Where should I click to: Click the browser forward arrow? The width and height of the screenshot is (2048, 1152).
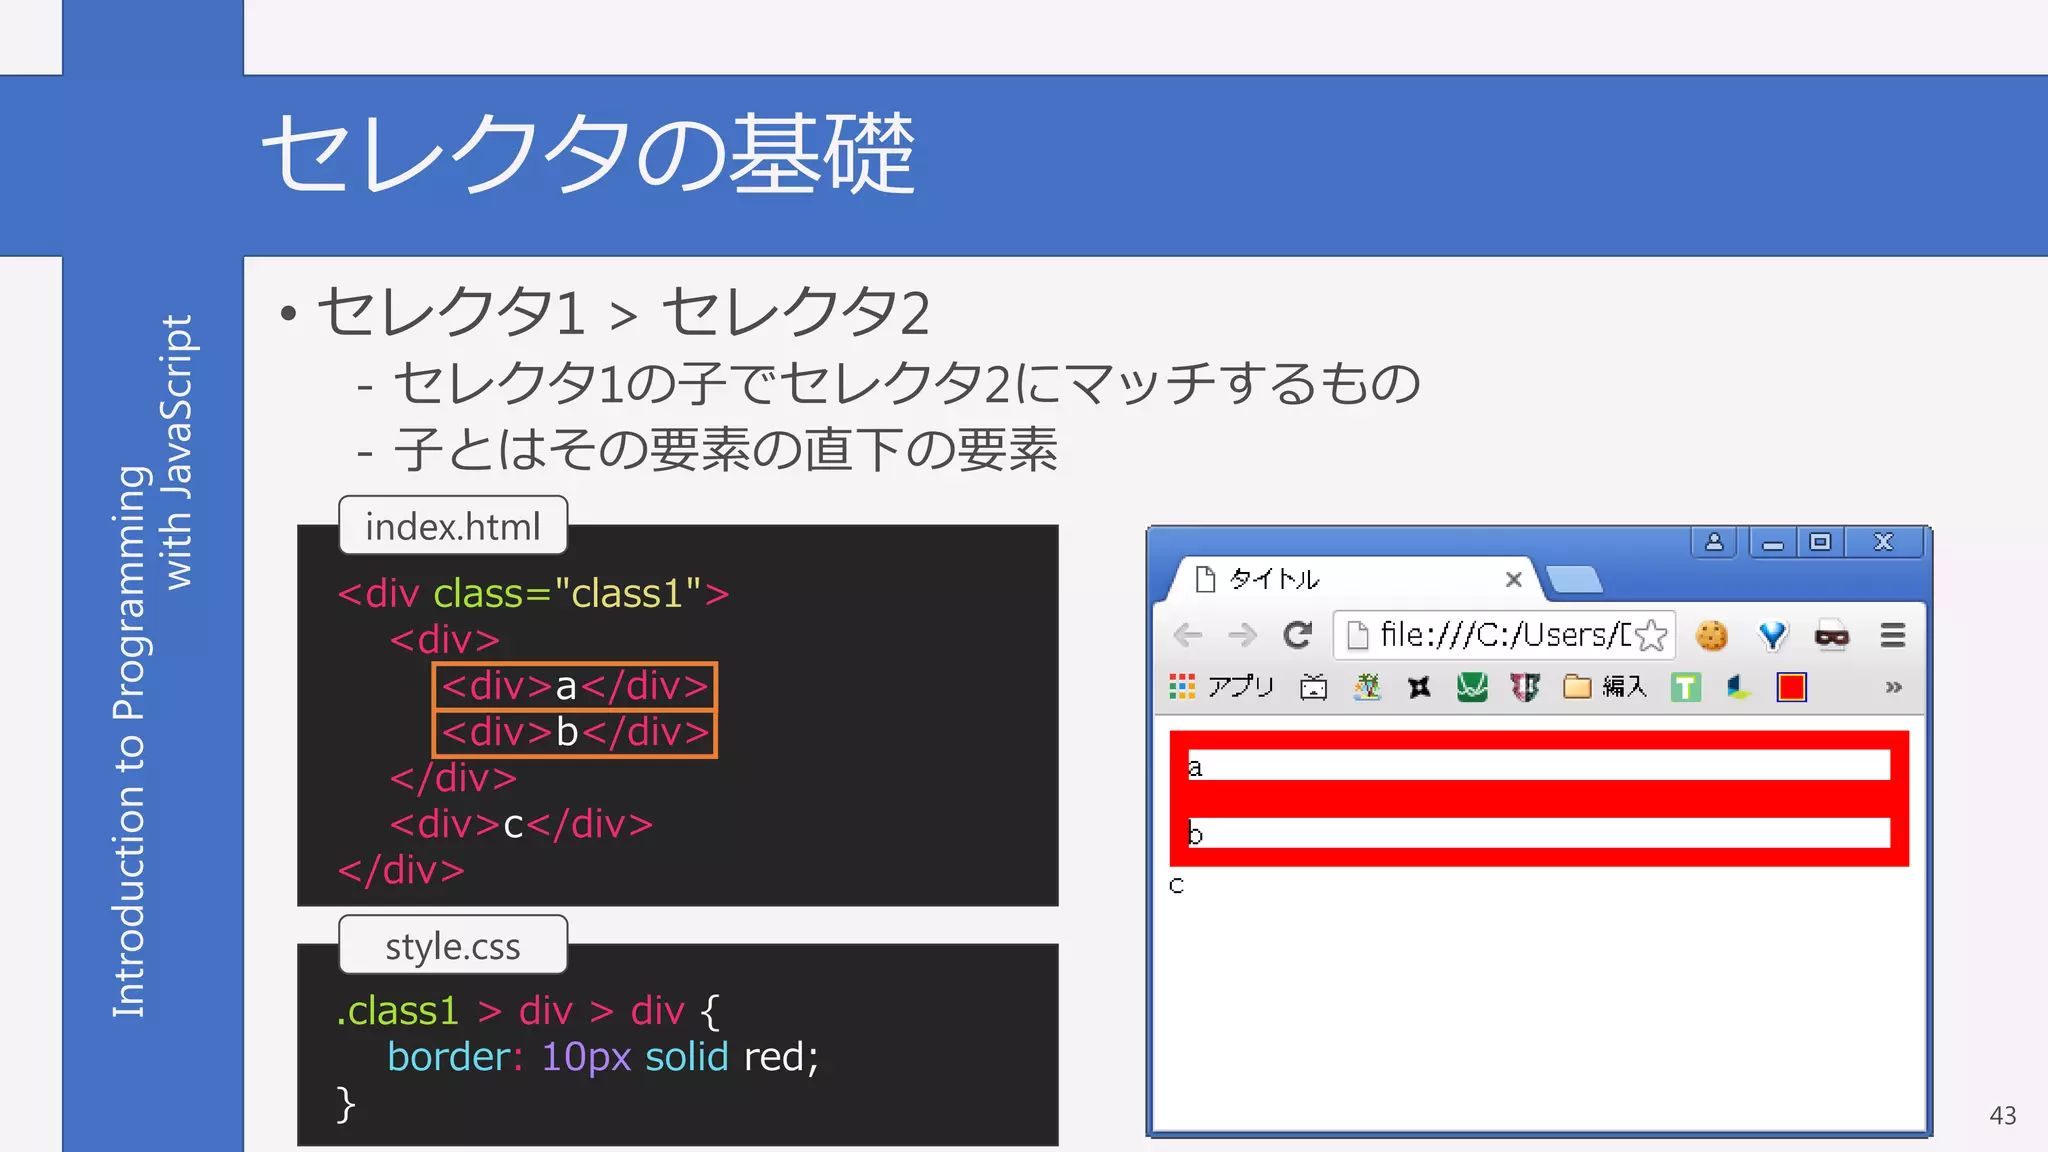[1242, 635]
